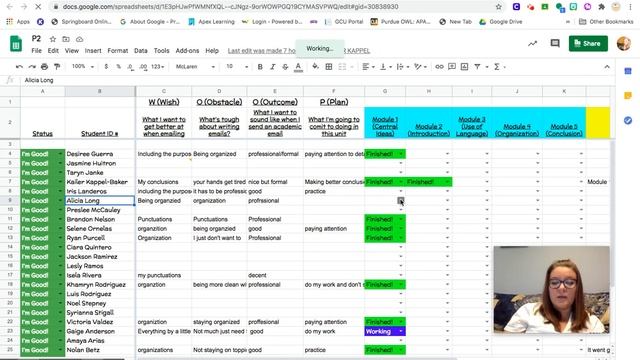Image resolution: width=640 pixels, height=360 pixels.
Task: Open Calendar in side panel
Action: [x=628, y=71]
